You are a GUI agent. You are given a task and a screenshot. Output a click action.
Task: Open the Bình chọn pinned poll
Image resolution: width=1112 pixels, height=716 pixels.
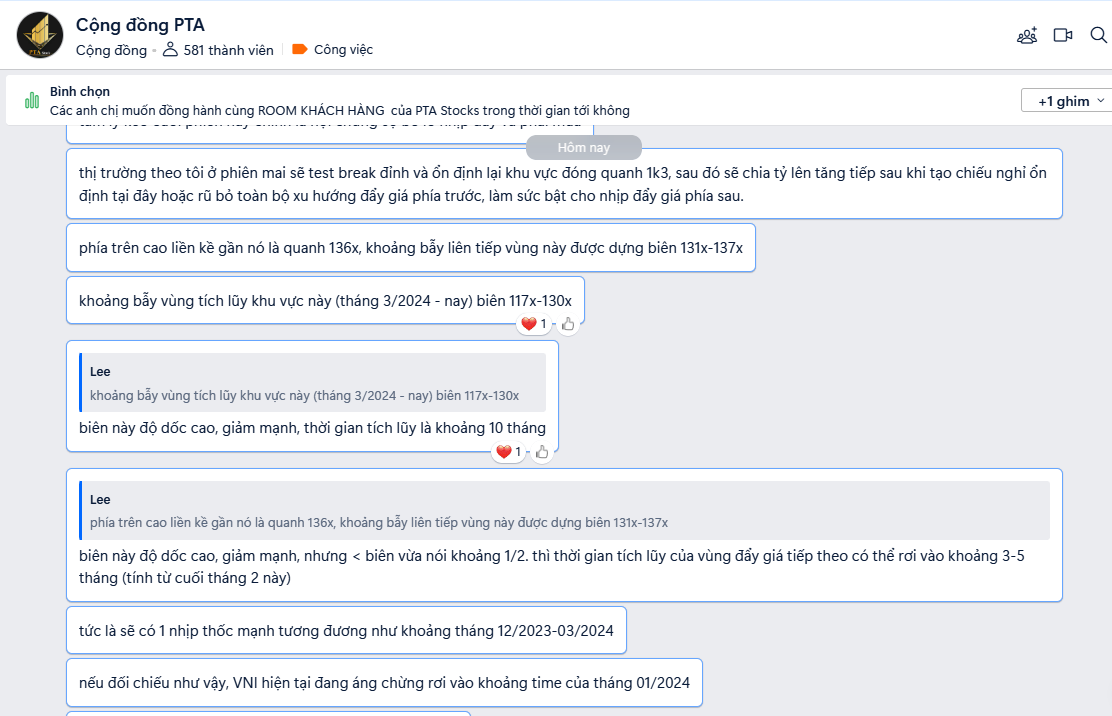tap(340, 101)
